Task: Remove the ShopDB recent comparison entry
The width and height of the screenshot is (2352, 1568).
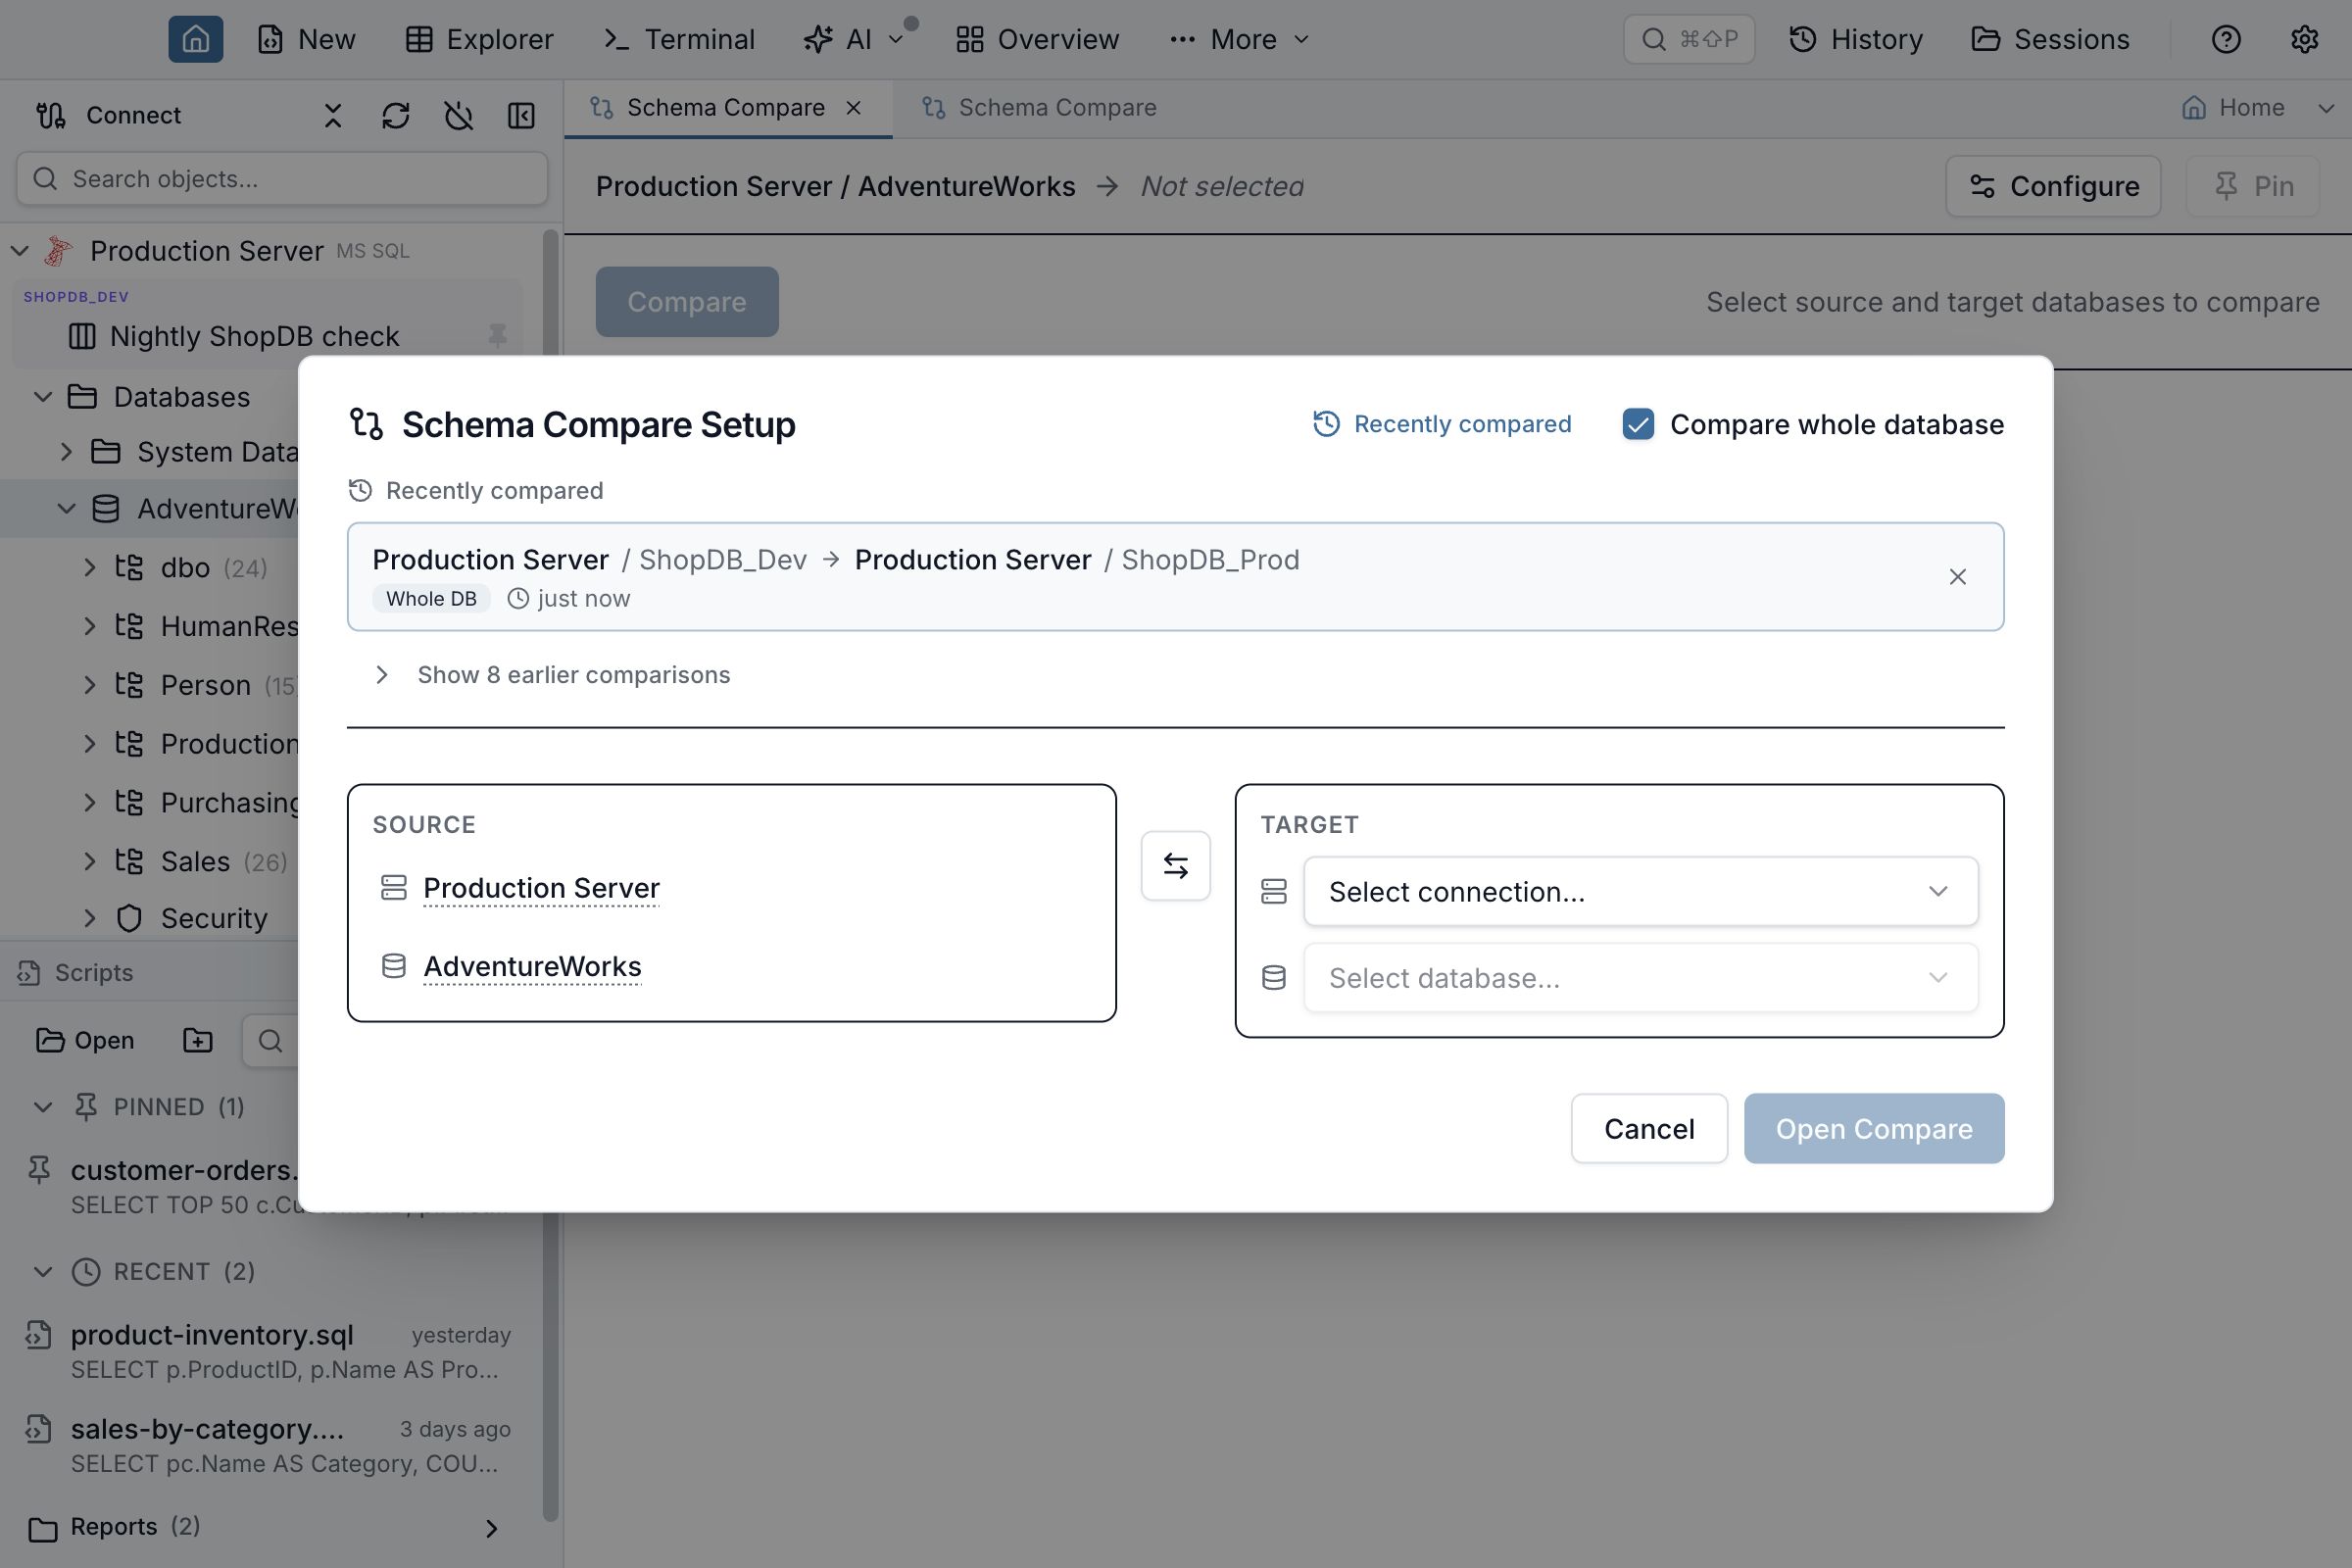Action: point(1957,577)
